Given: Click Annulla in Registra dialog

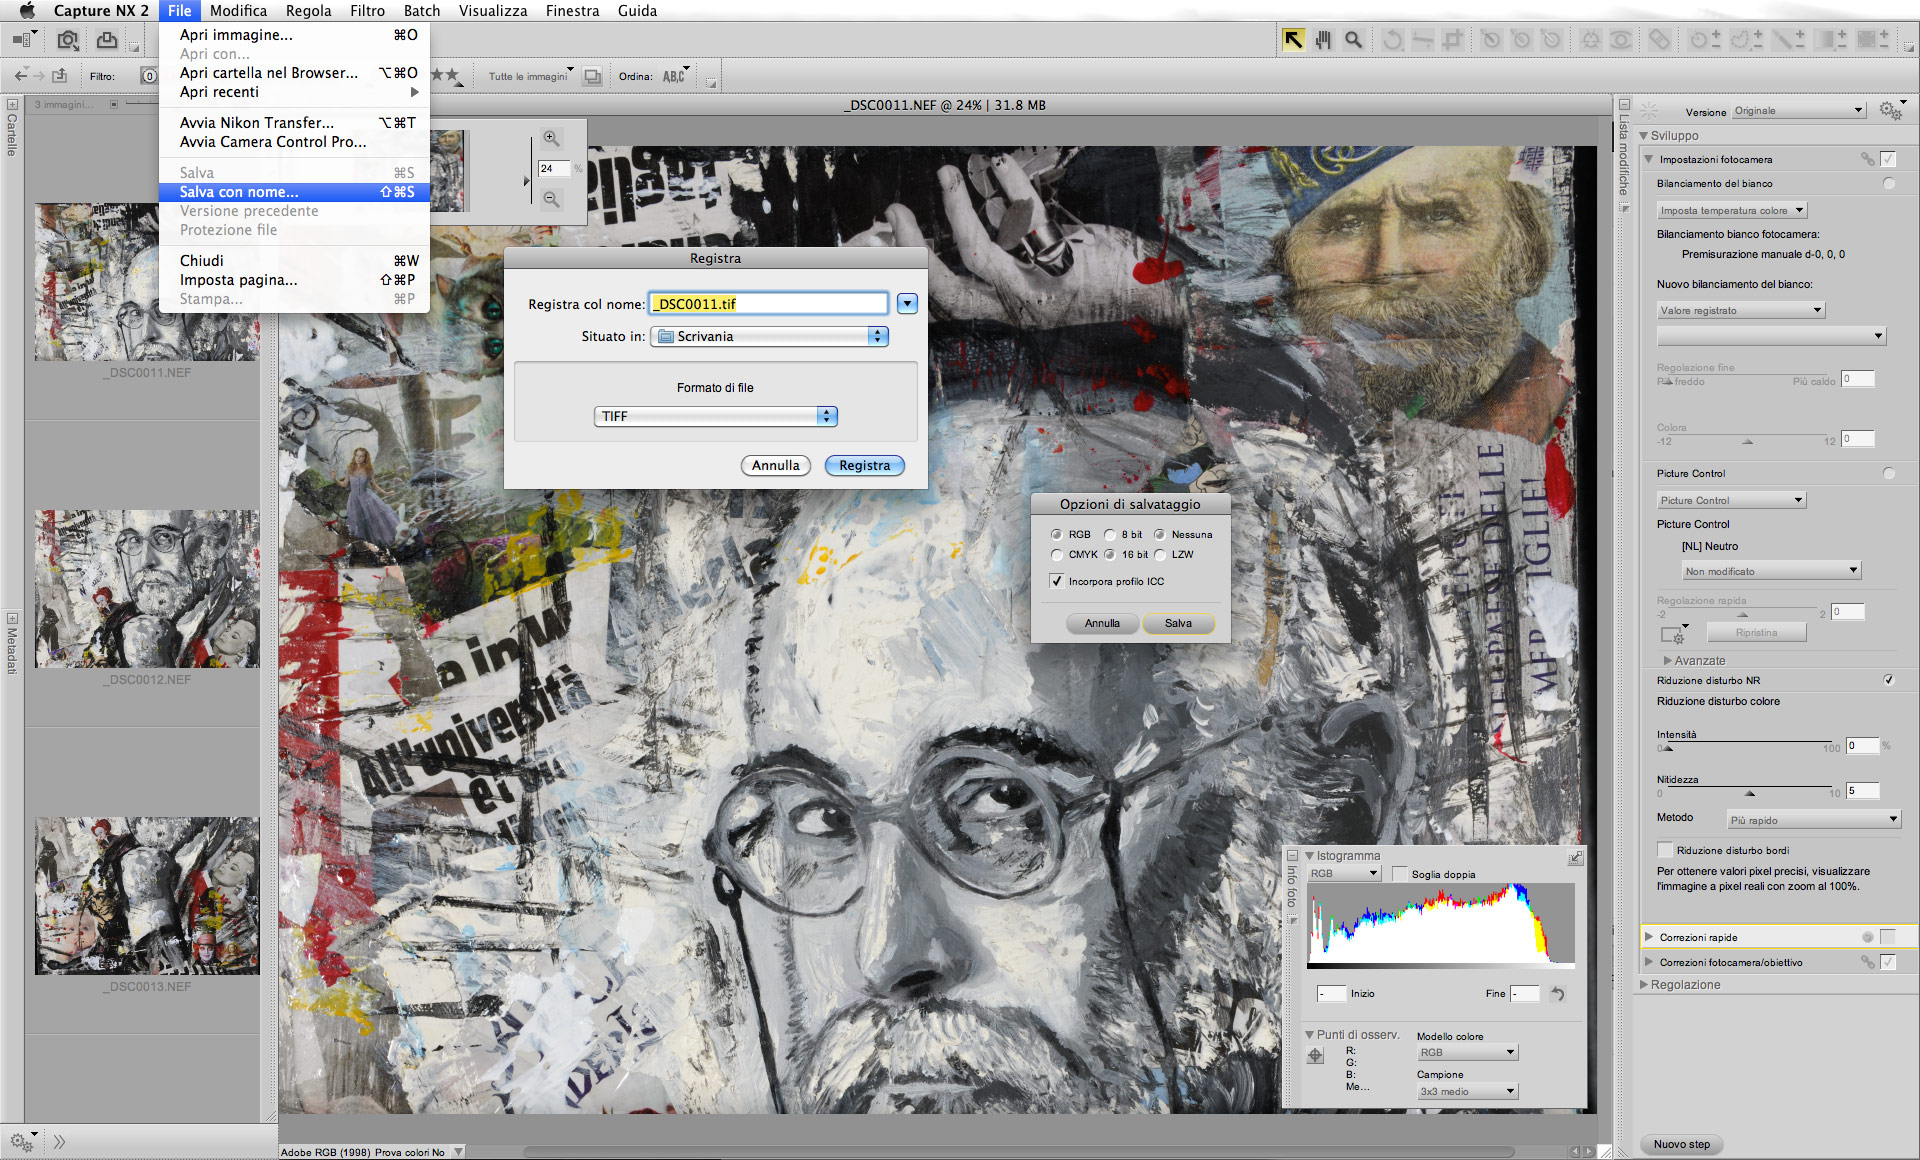Looking at the screenshot, I should (x=776, y=466).
